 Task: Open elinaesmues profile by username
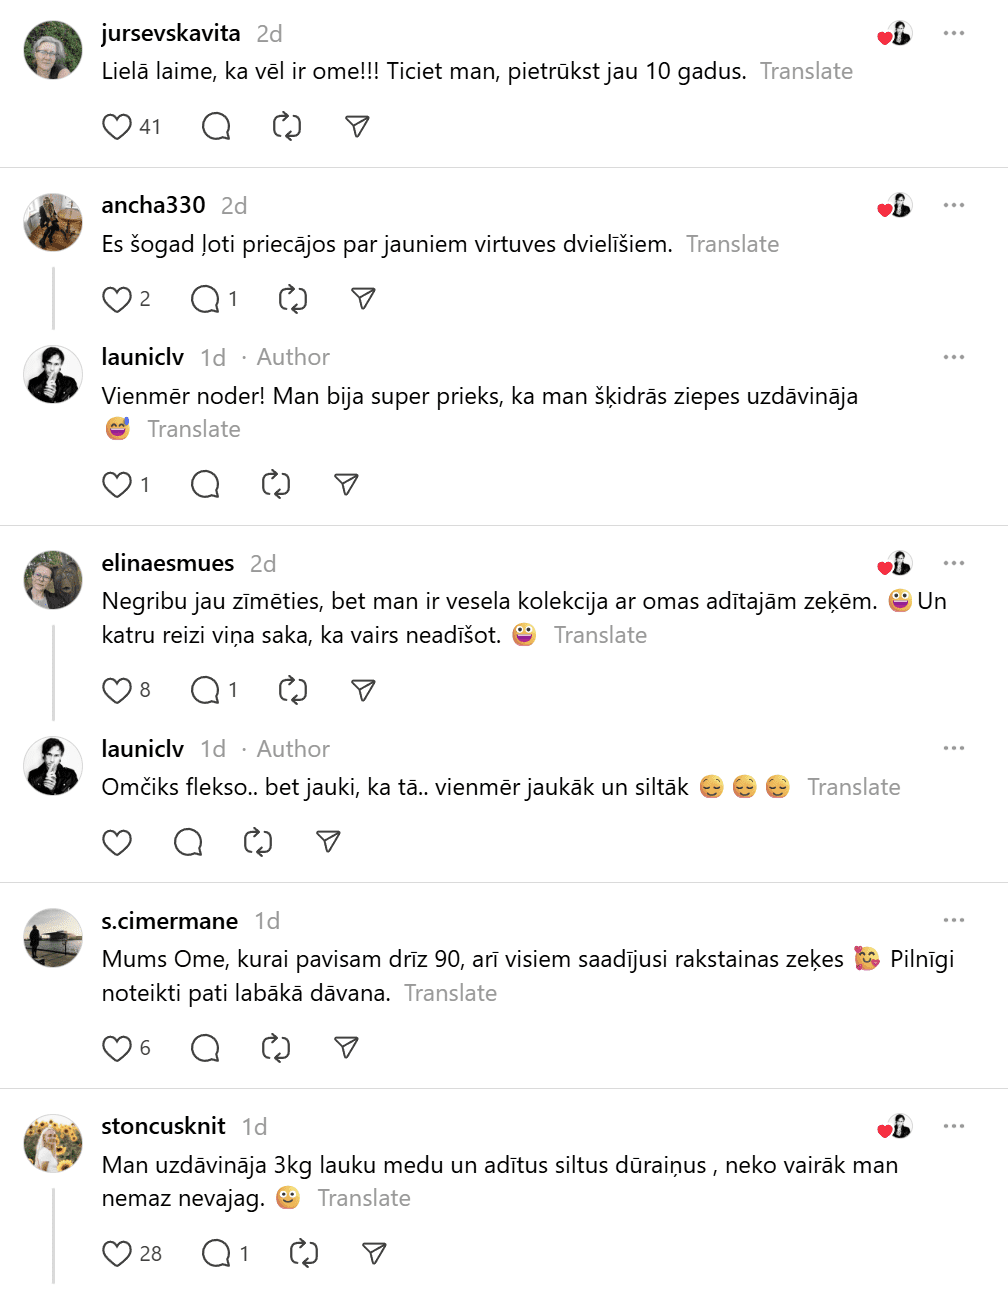pos(168,563)
